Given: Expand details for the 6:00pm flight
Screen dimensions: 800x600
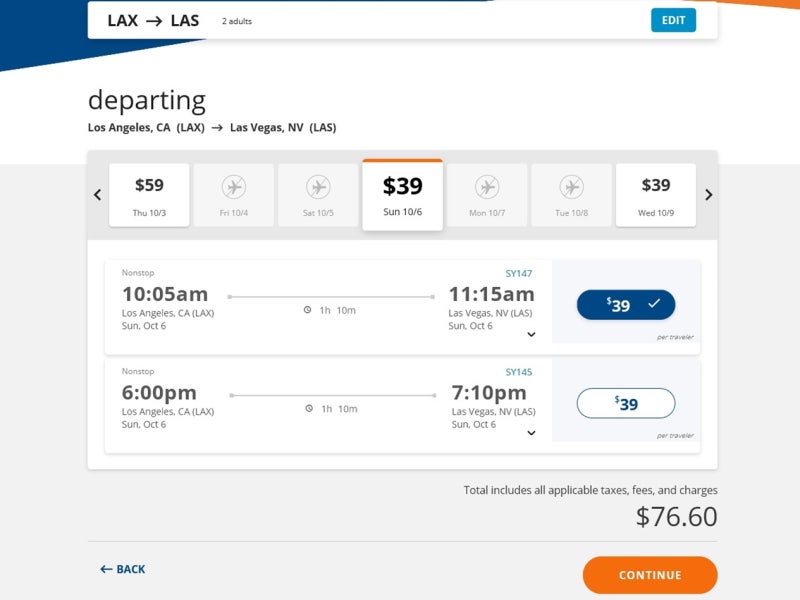Looking at the screenshot, I should 531,433.
